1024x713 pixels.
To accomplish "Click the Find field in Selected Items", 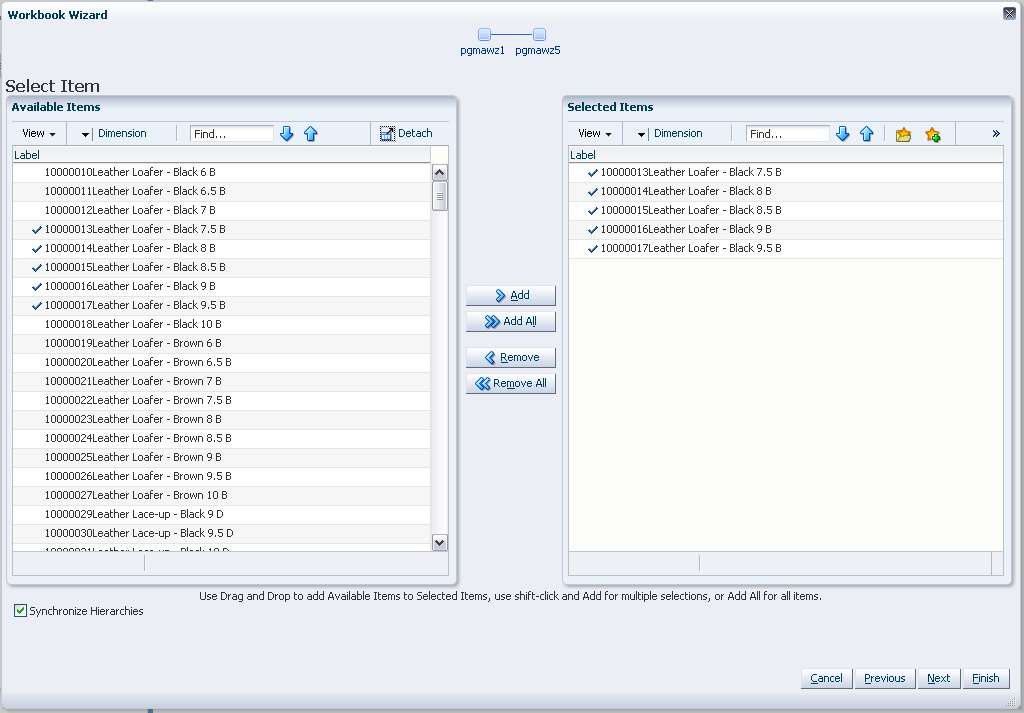I will pyautogui.click(x=788, y=134).
